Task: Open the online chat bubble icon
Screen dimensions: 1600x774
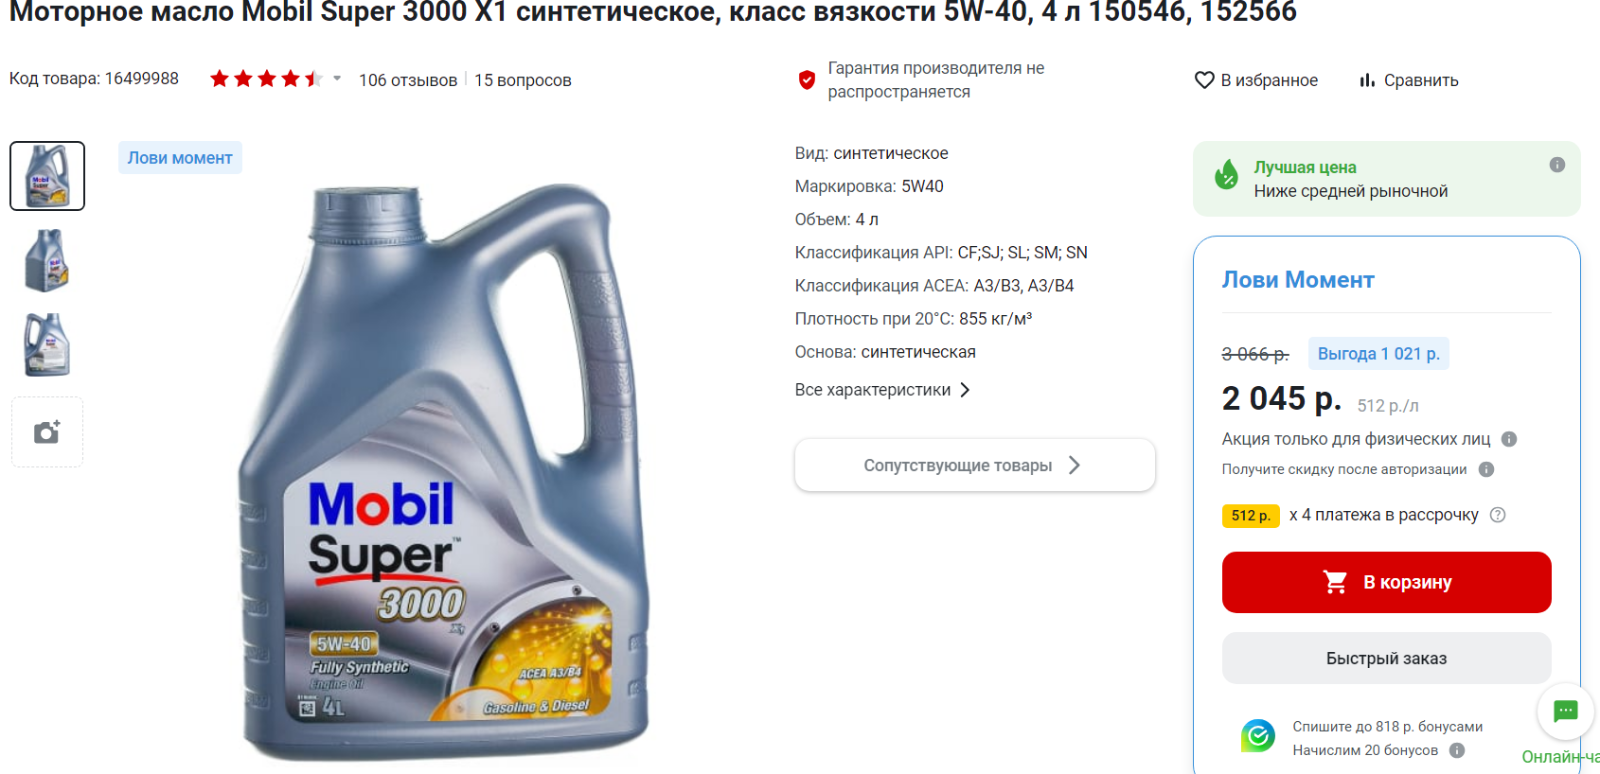Action: click(1565, 711)
